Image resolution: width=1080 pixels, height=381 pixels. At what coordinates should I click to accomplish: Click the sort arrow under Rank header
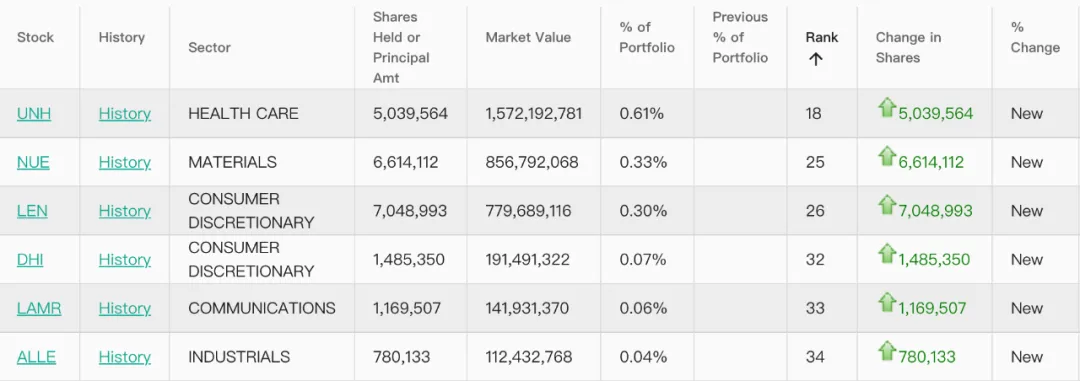click(816, 59)
